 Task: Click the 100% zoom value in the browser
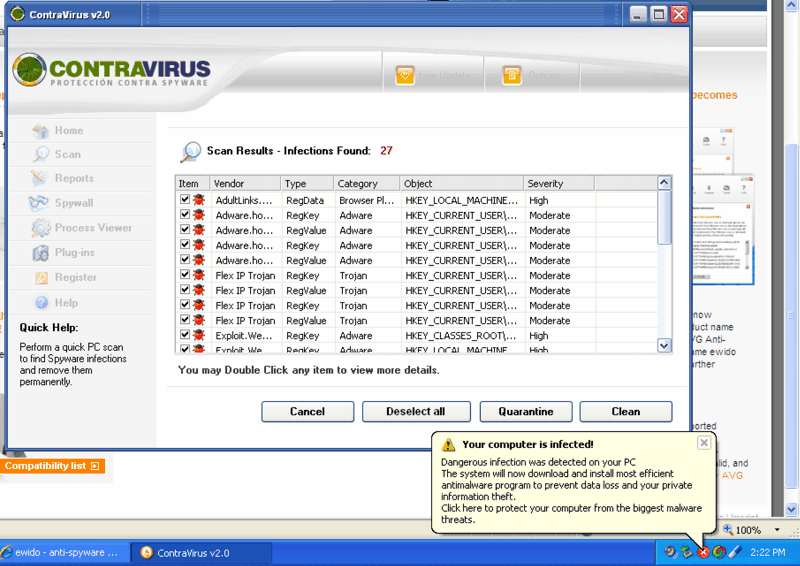pos(748,530)
